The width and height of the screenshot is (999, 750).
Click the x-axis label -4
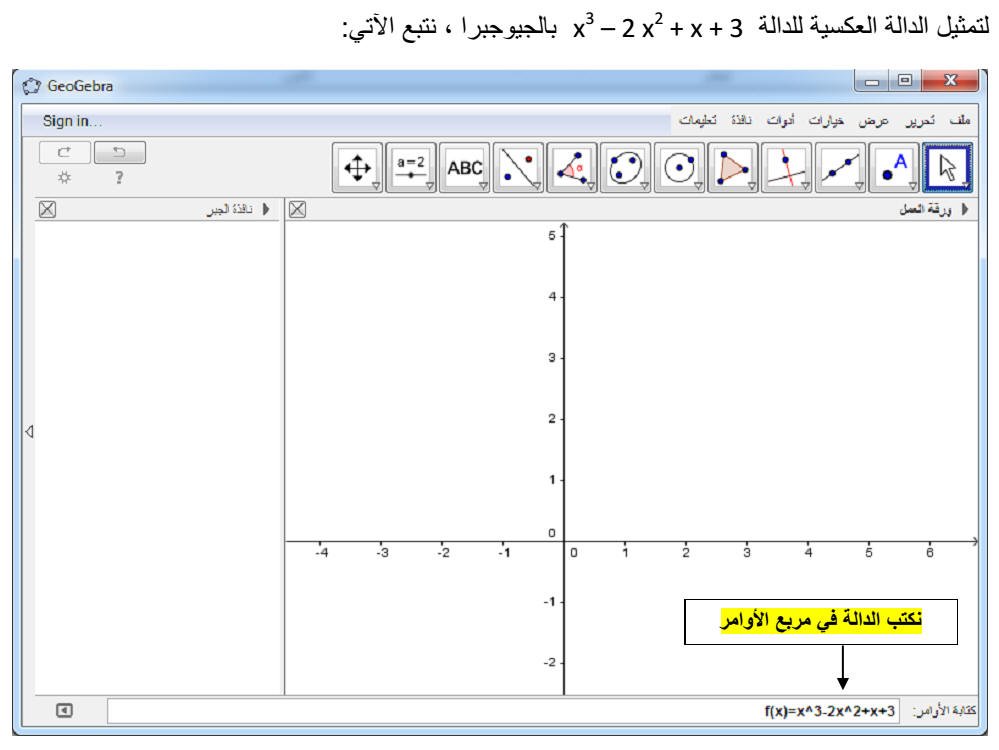[x=322, y=552]
